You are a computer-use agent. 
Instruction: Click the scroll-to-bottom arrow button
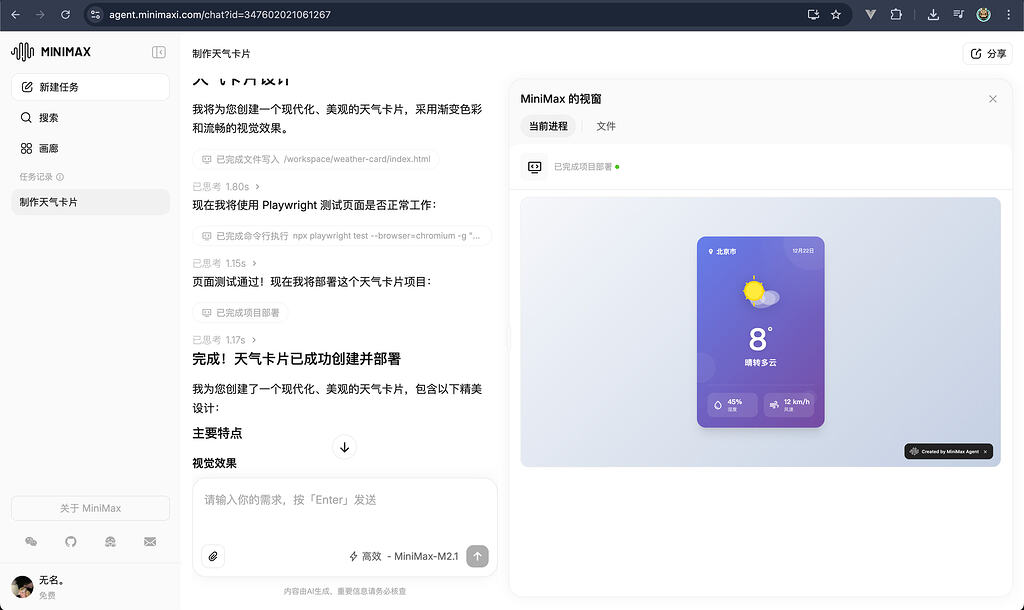point(344,447)
